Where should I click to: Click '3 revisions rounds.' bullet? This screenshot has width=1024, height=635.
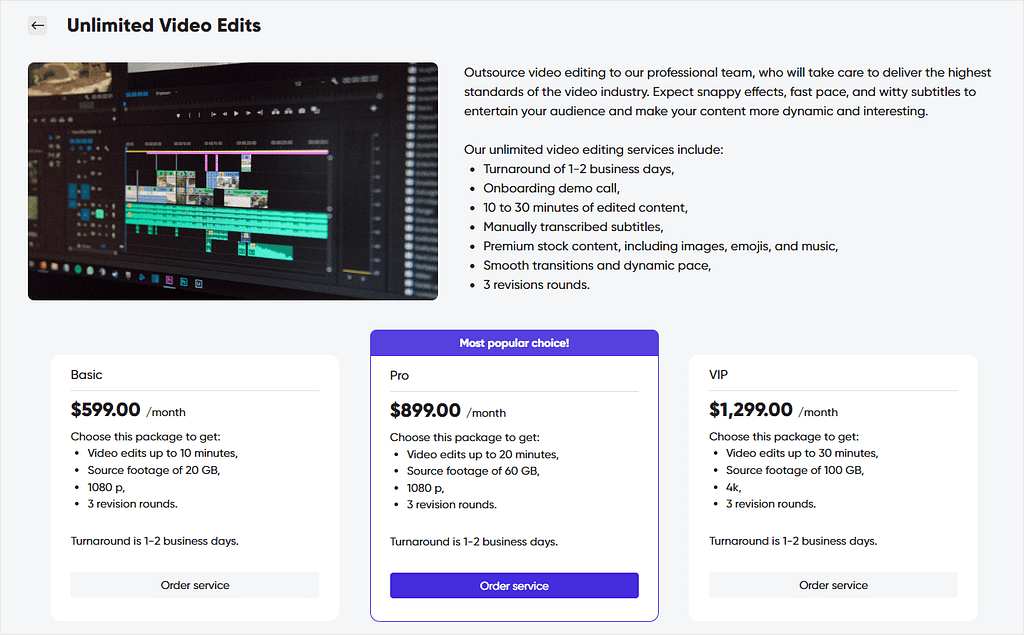coord(536,285)
